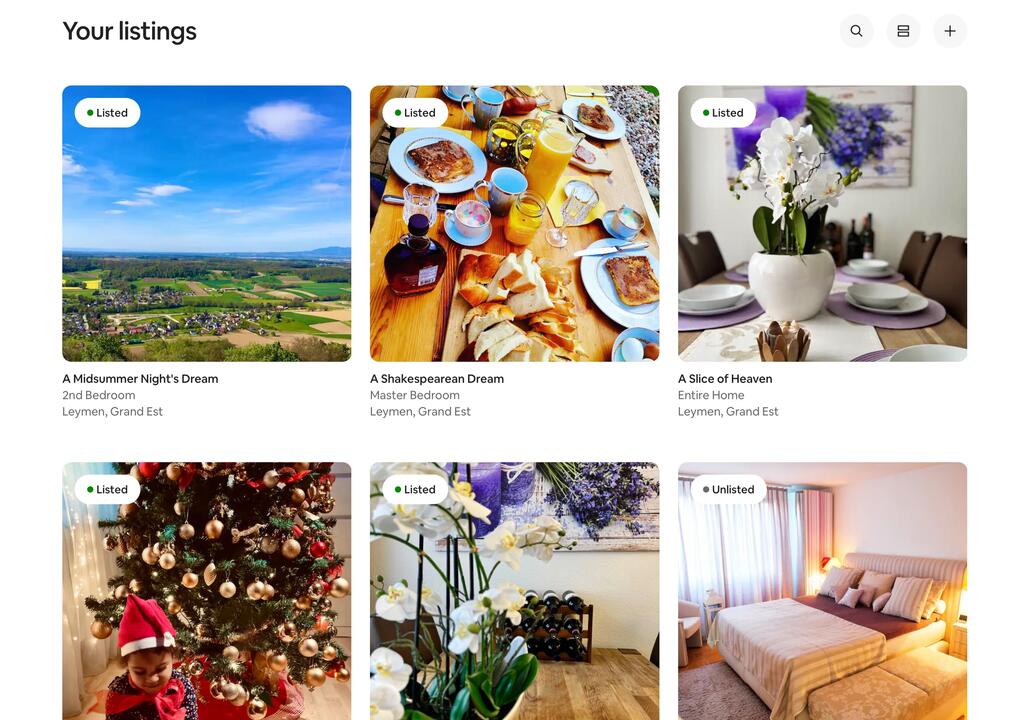Viewport: 1024px width, 720px height.
Task: Add a new listing with plus icon
Action: [950, 31]
